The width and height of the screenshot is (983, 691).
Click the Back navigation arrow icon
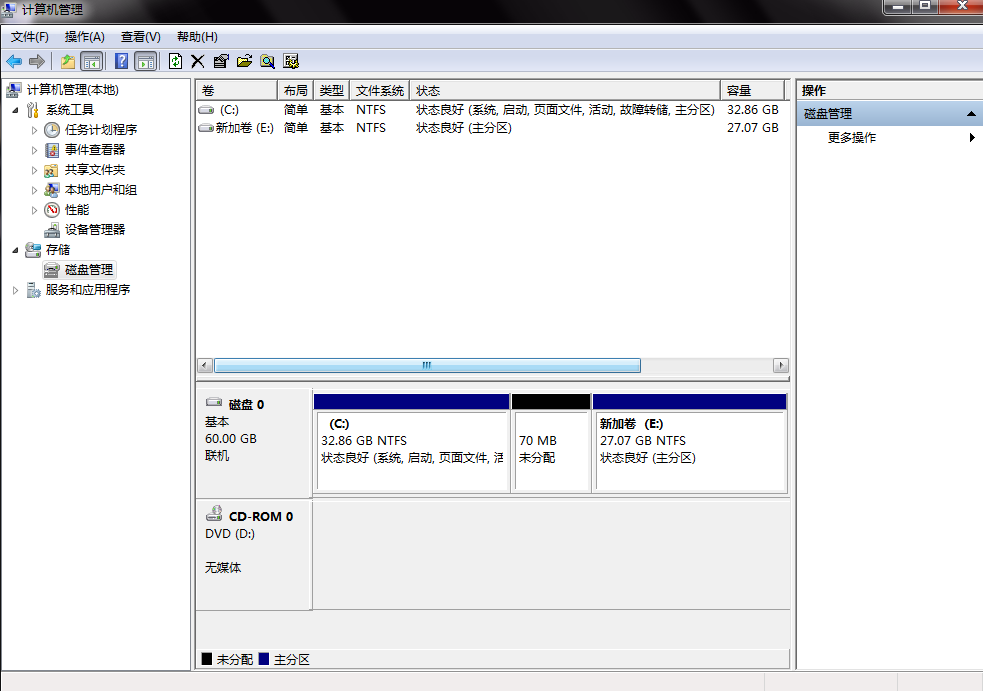click(12, 61)
